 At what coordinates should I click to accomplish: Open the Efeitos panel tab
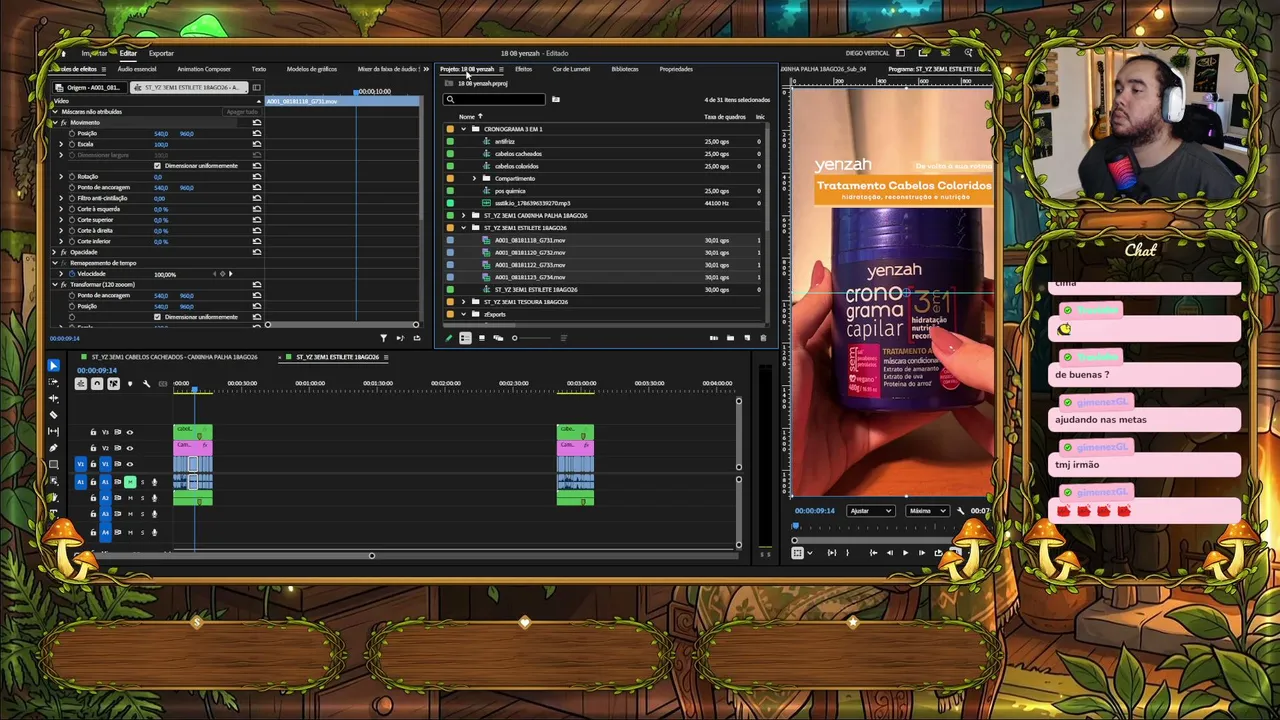point(523,69)
